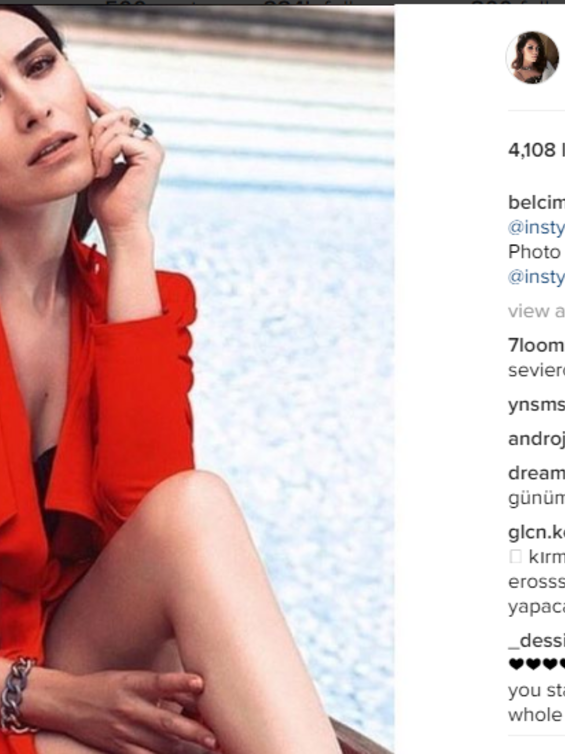Click the black hearts emoji row in comment
This screenshot has width=565, height=754.
point(536,665)
